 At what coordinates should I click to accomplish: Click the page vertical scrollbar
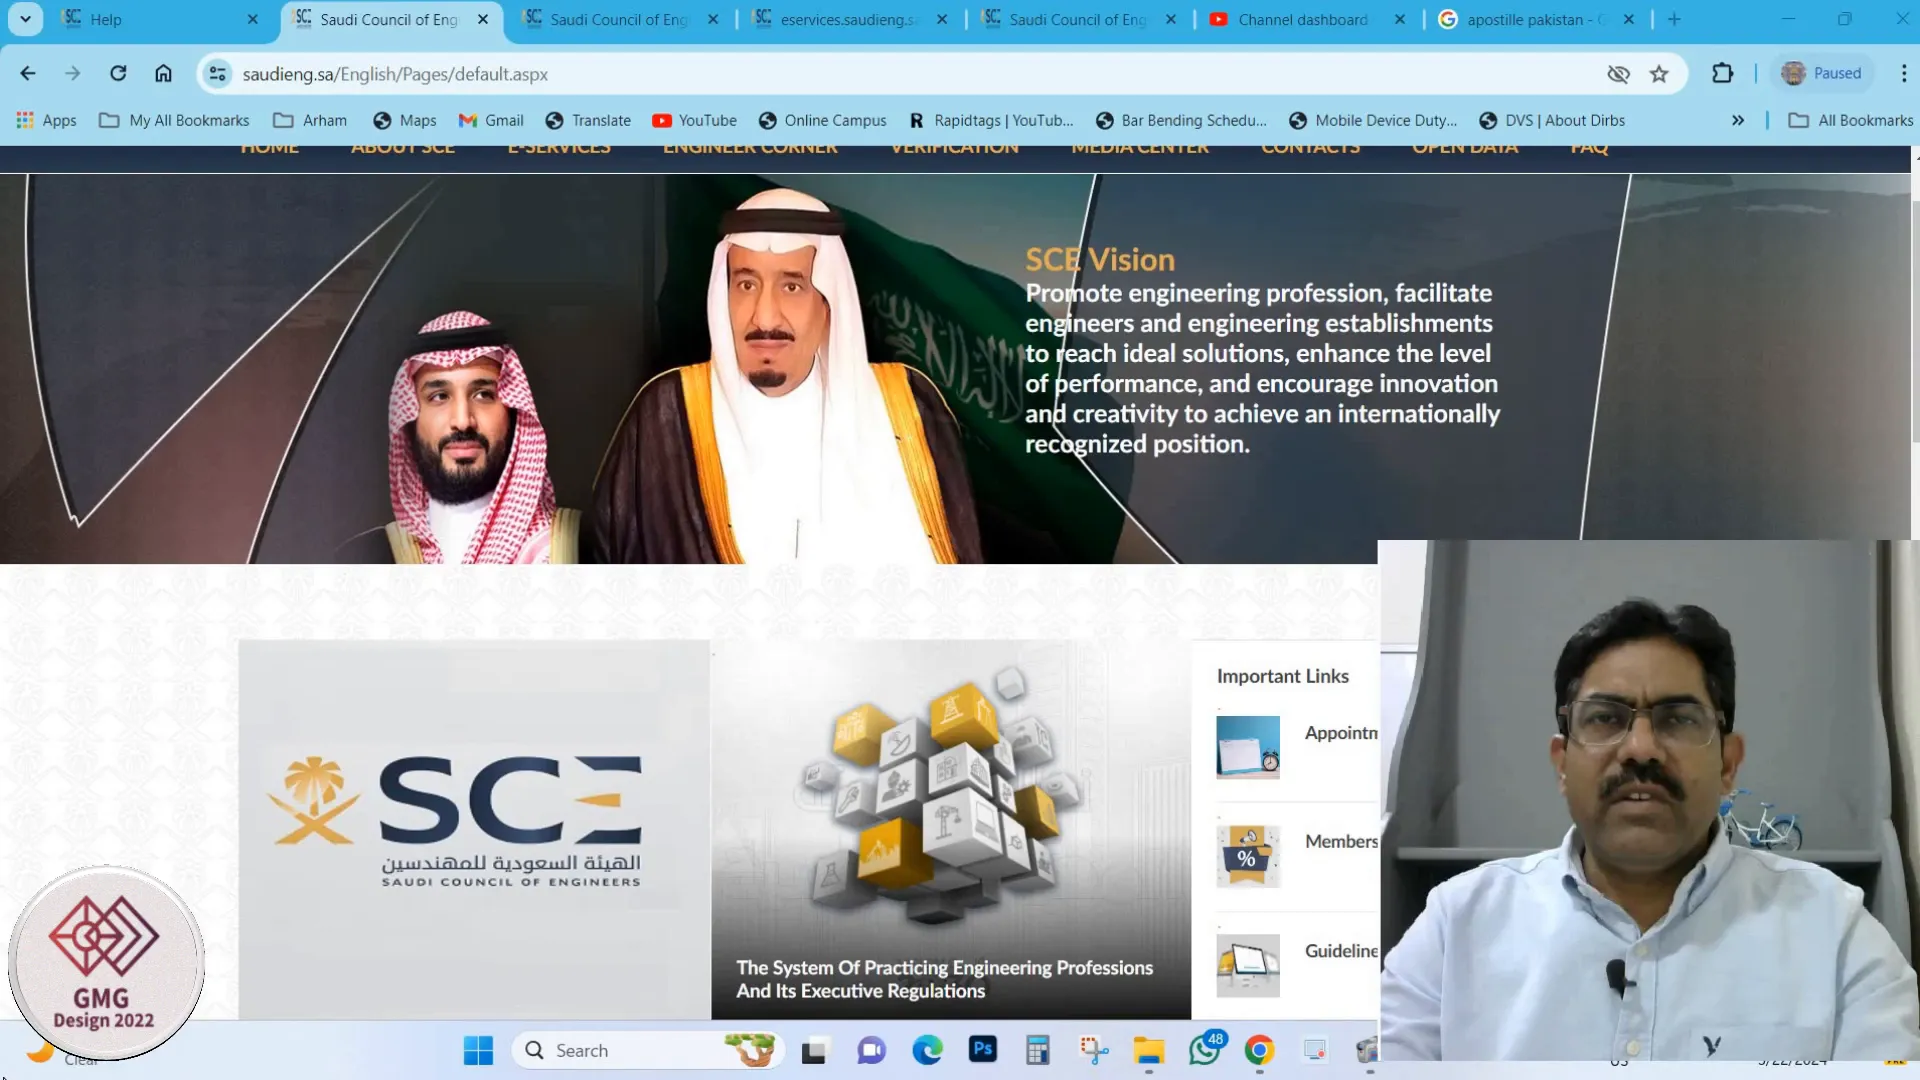pyautogui.click(x=1915, y=320)
